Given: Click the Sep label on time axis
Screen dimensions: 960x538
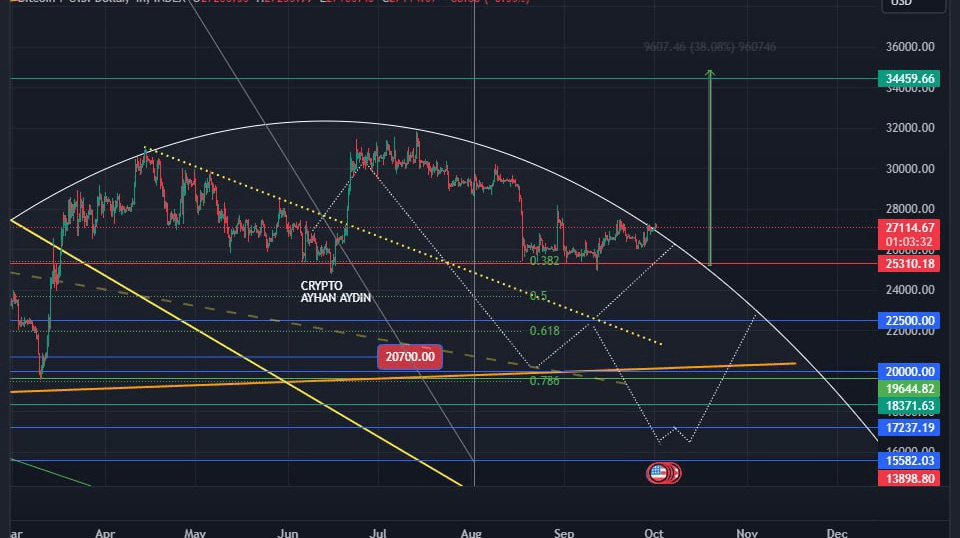Looking at the screenshot, I should [x=564, y=533].
